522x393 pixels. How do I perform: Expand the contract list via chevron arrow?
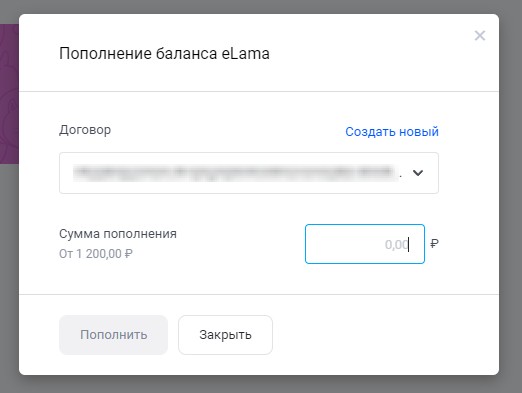pos(418,173)
